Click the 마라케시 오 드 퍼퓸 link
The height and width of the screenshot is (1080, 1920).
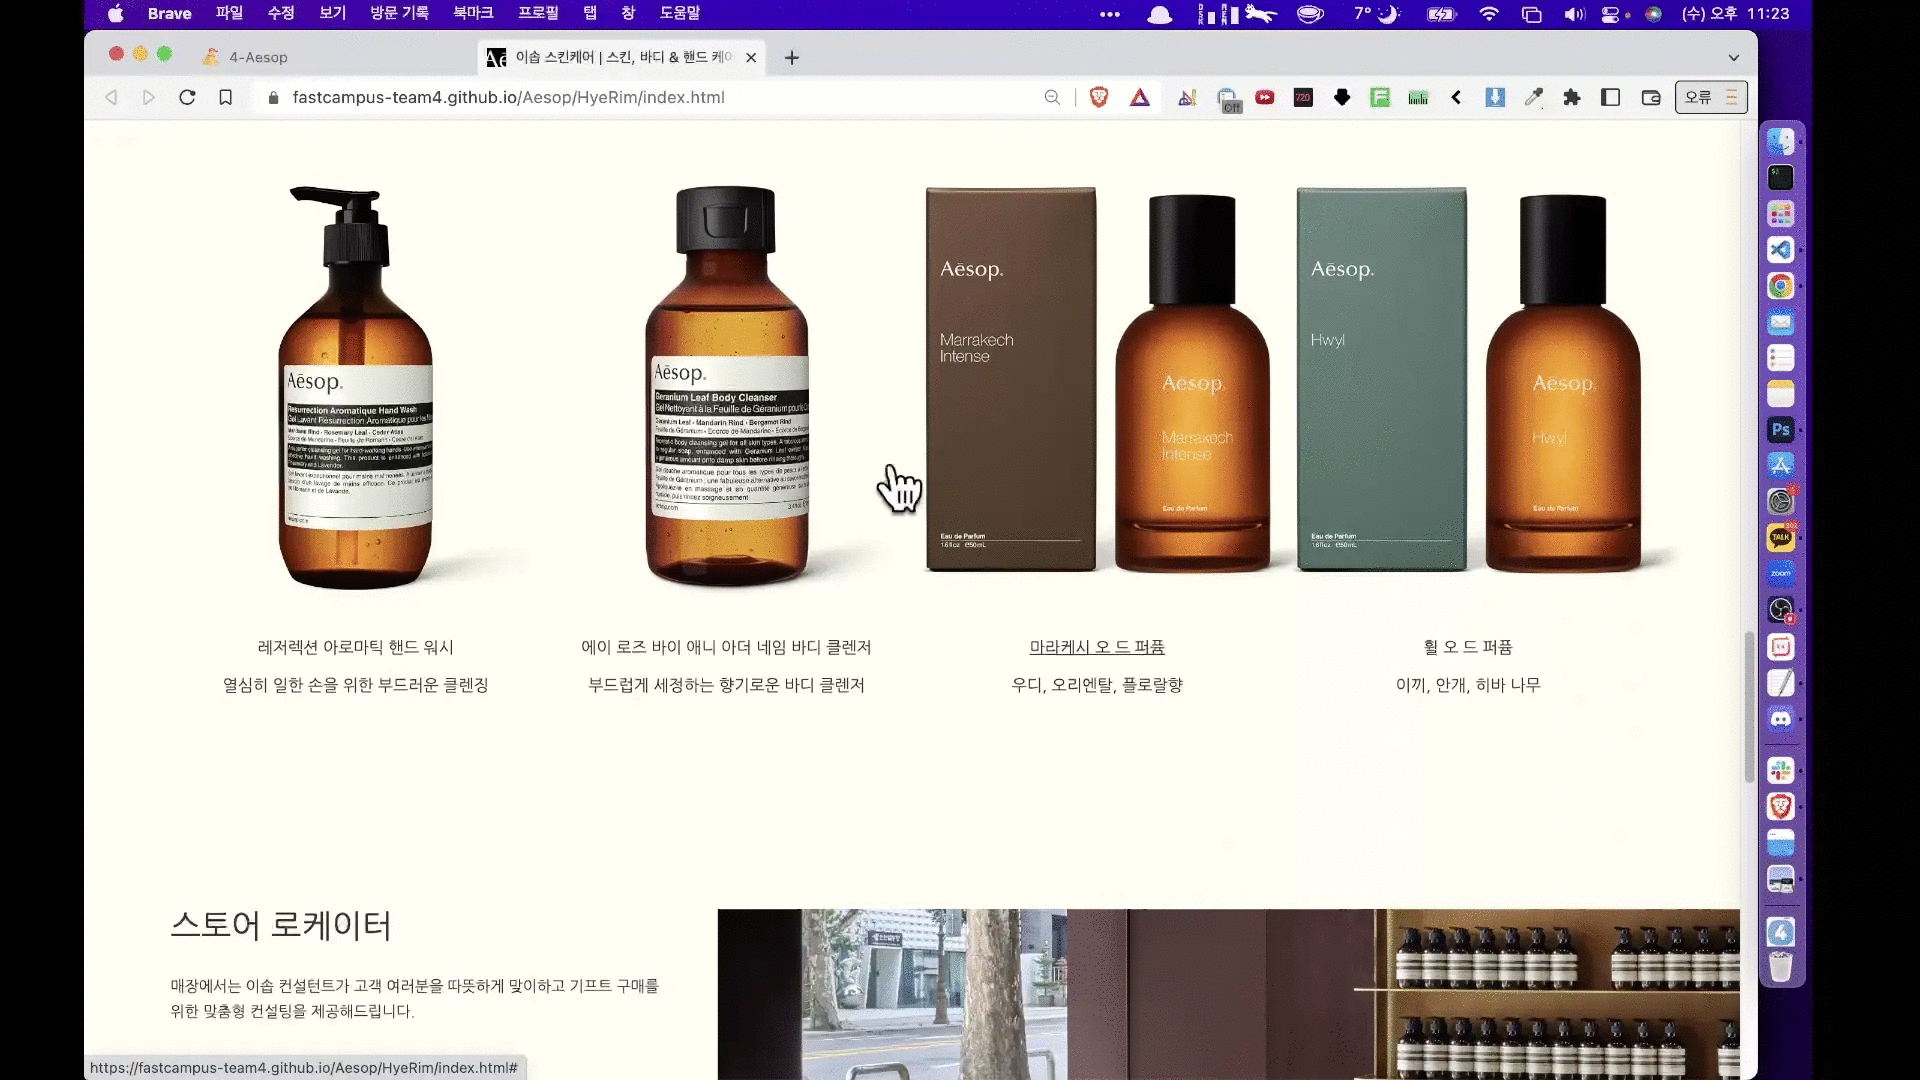pyautogui.click(x=1097, y=647)
